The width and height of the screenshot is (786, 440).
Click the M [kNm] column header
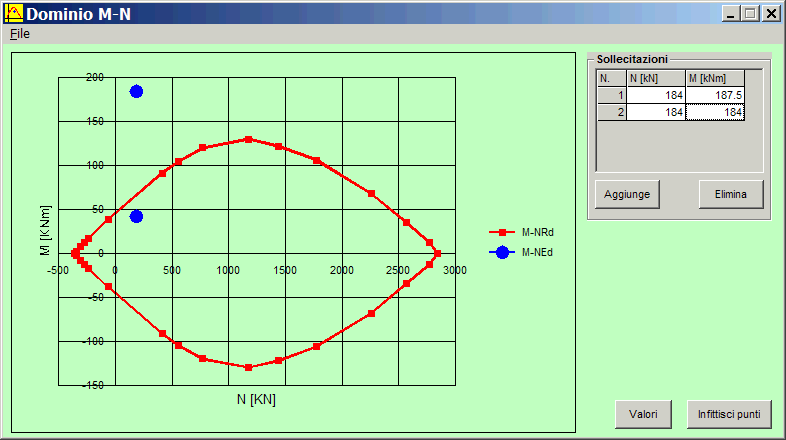tap(715, 79)
